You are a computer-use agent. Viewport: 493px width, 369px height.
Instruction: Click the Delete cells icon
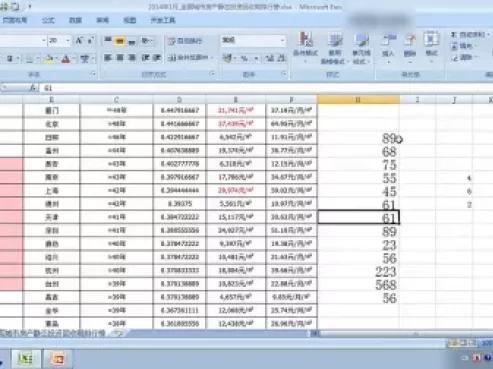point(410,47)
